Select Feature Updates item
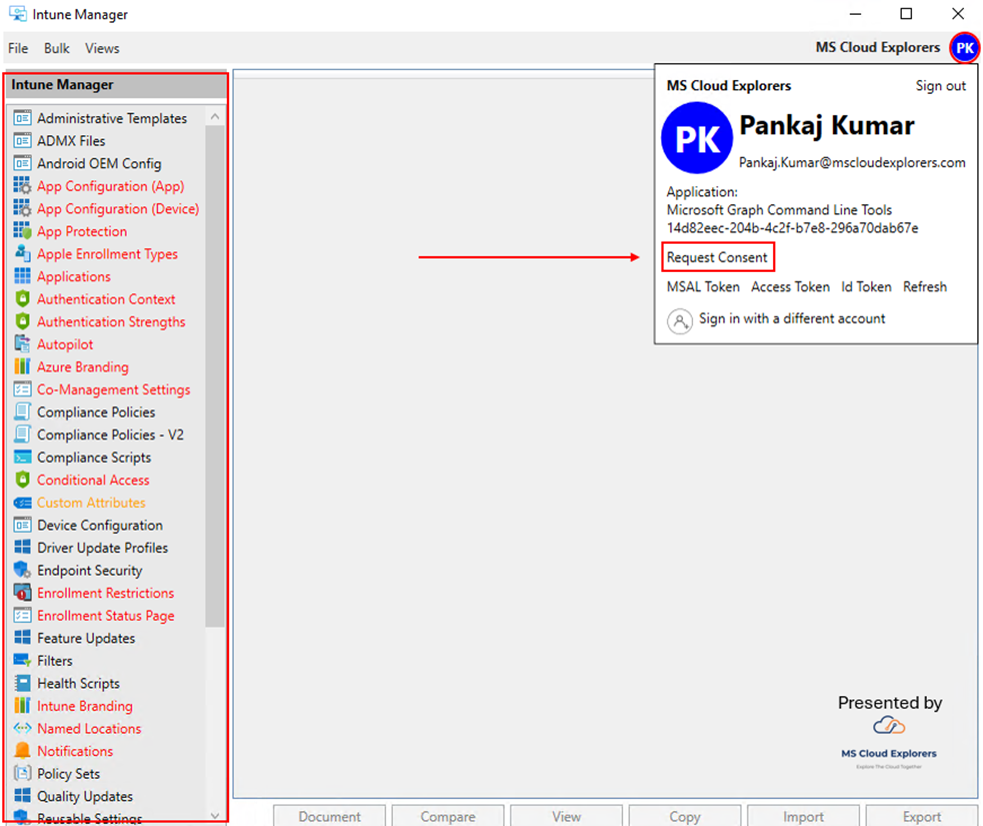Screen dimensions: 983x826 pos(86,638)
